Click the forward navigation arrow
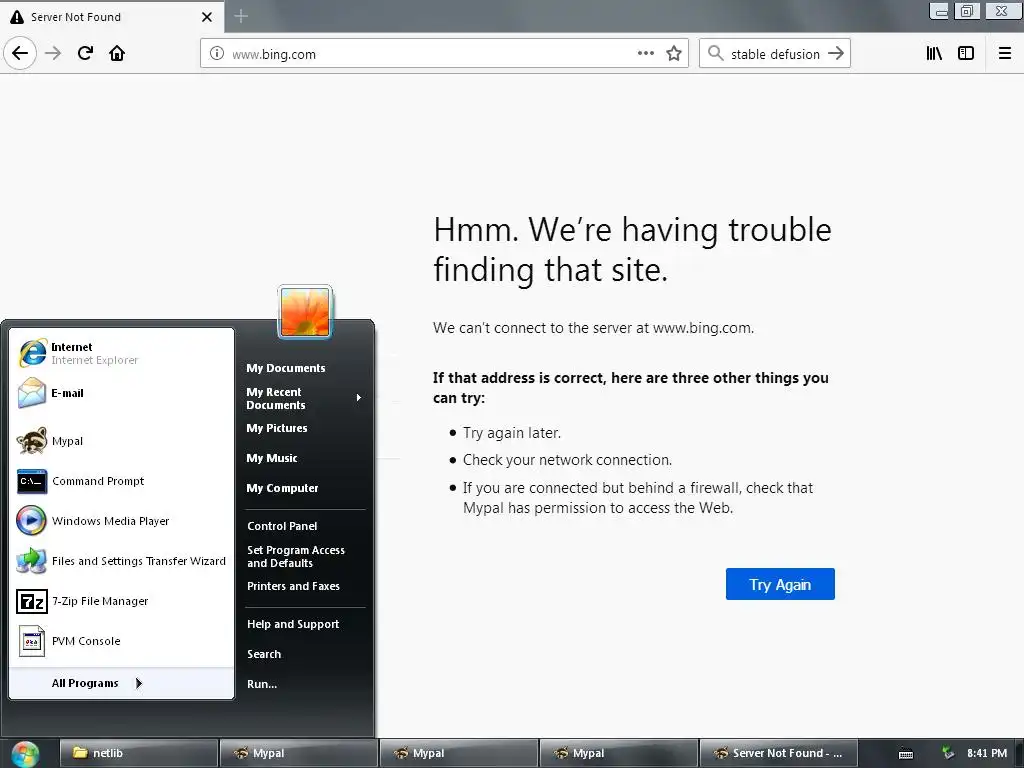The image size is (1024, 768). [x=53, y=53]
